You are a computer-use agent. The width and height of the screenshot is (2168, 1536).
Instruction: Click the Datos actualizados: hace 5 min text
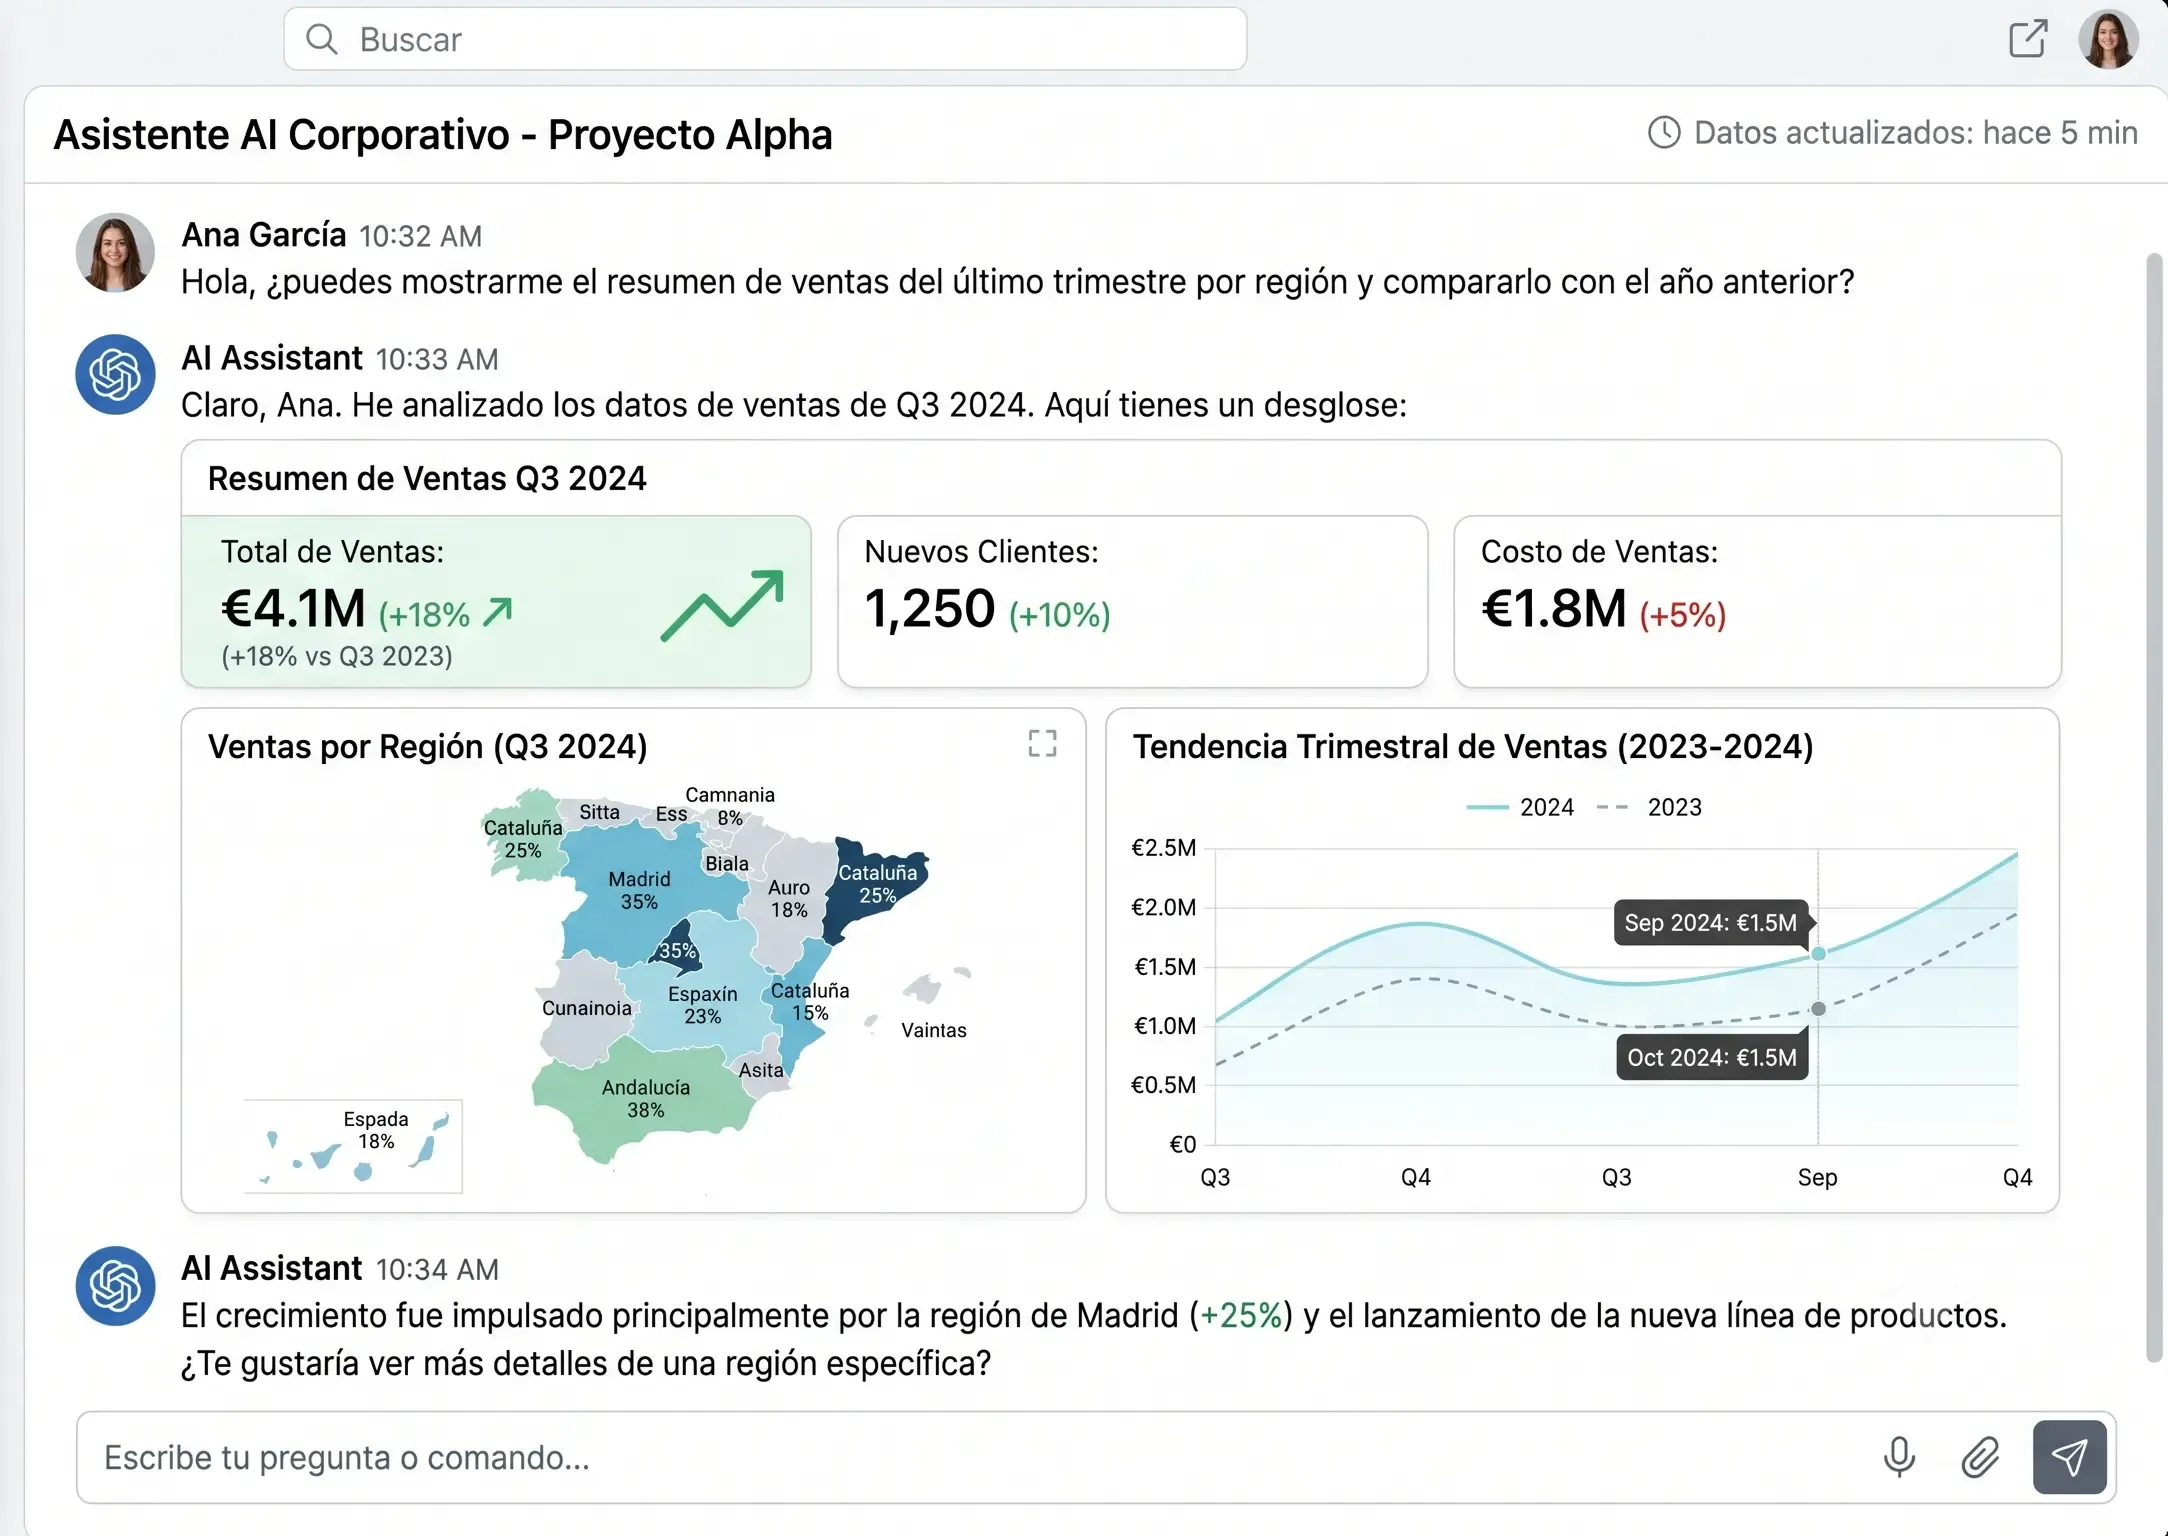[1915, 132]
